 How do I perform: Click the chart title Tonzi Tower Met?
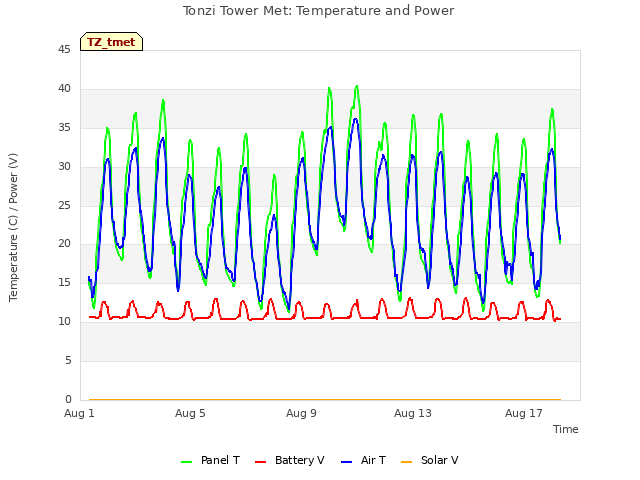318,11
